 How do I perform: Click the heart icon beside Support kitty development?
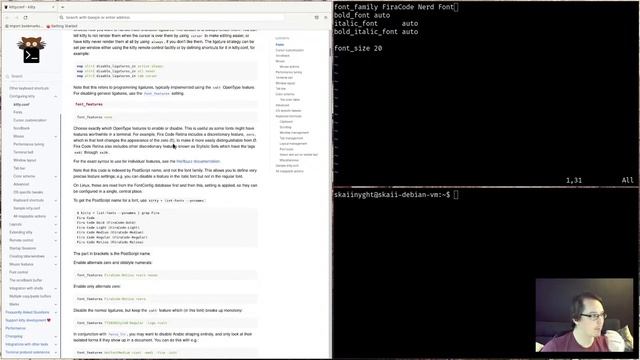coord(49,320)
